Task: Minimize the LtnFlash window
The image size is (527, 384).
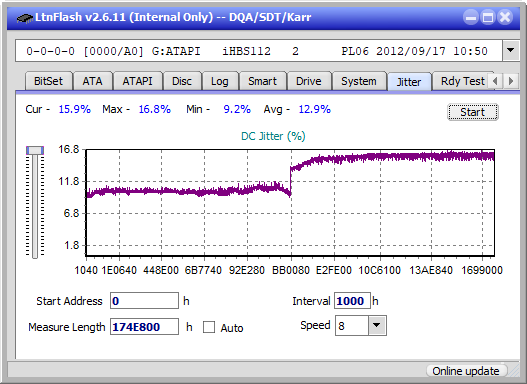Action: pos(471,17)
